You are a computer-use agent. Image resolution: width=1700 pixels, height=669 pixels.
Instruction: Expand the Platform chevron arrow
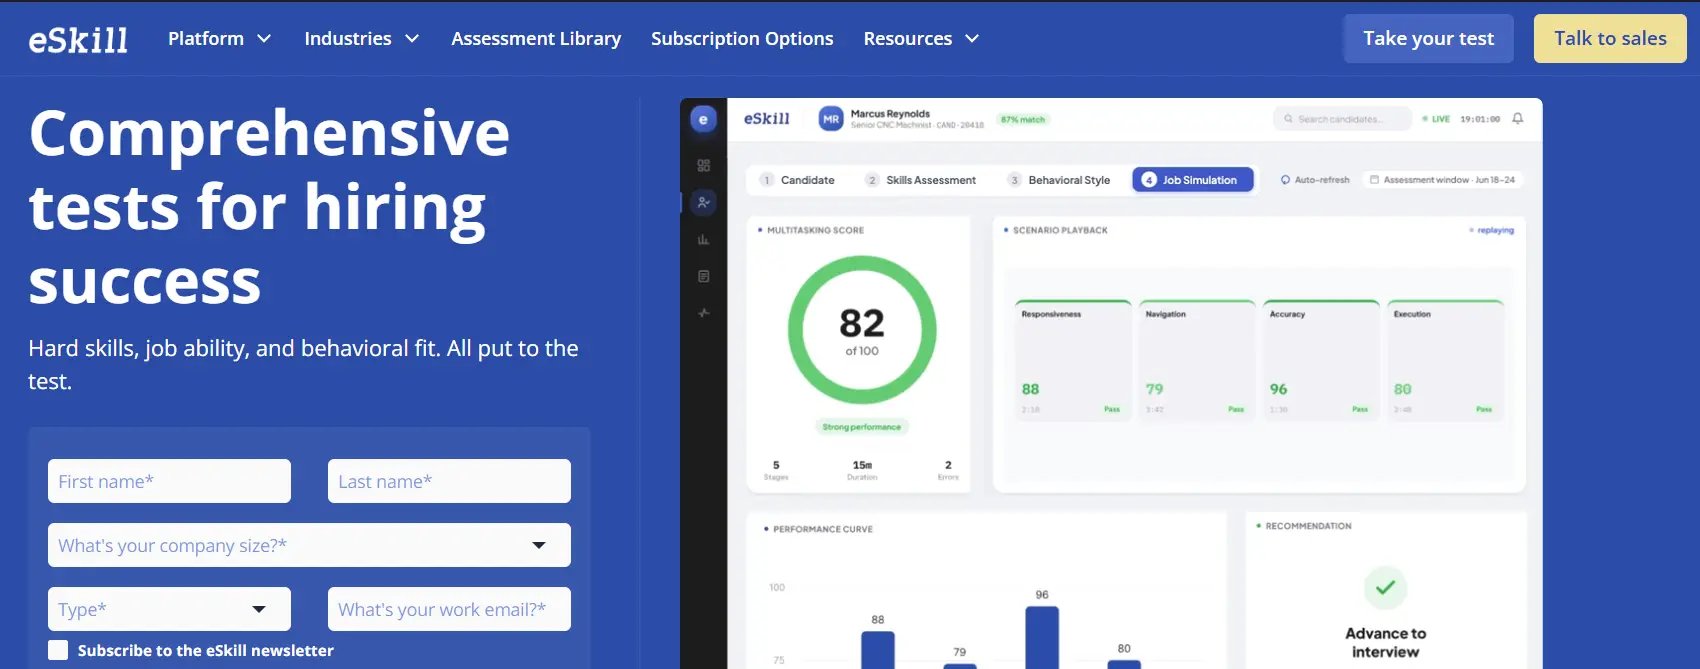[x=264, y=39]
